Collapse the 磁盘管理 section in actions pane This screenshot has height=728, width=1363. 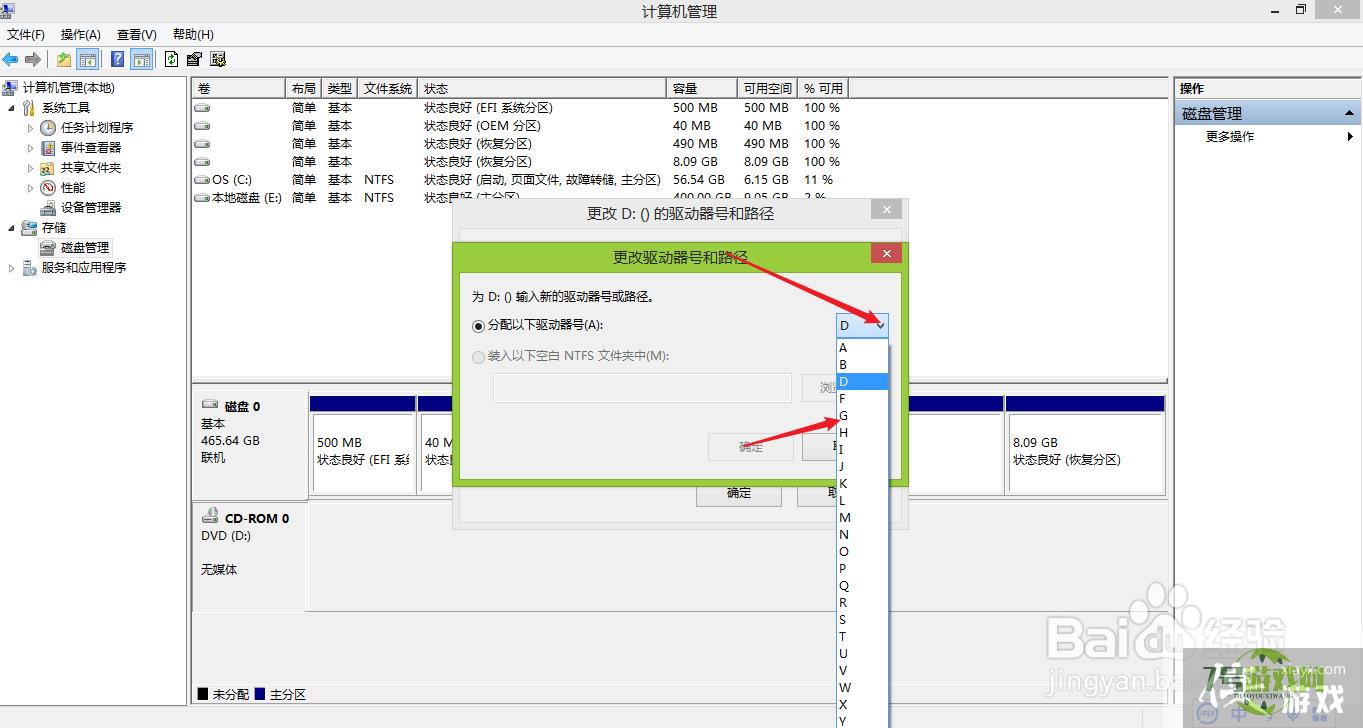tap(1350, 114)
